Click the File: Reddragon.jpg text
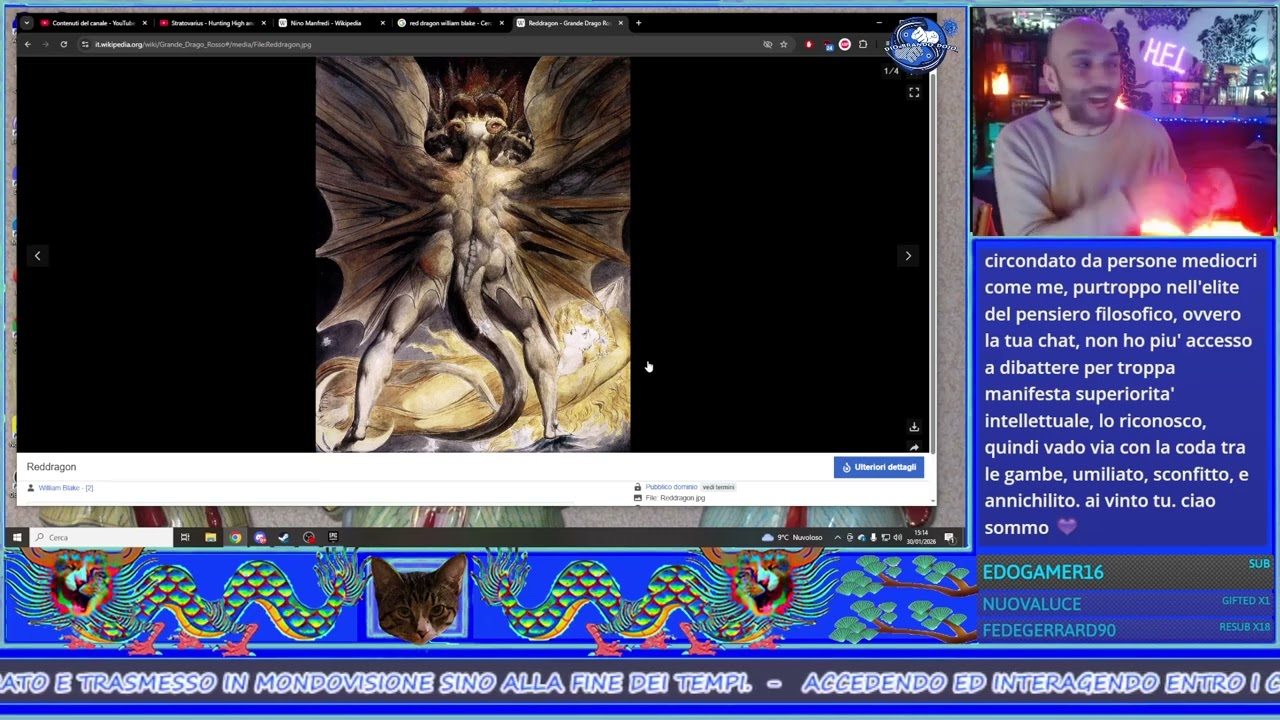Screen dimensions: 1280x720 click(675, 498)
